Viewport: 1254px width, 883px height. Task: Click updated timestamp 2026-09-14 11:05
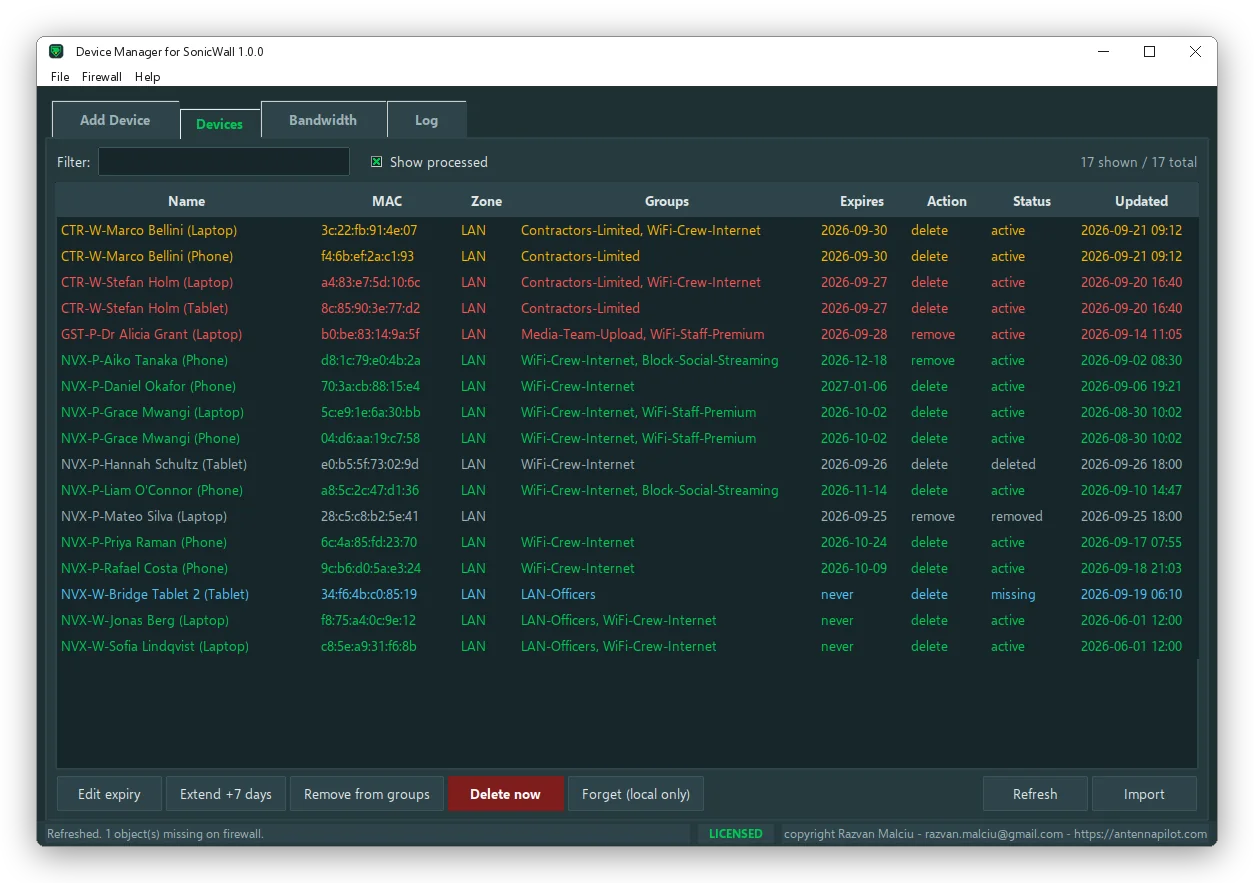1131,334
